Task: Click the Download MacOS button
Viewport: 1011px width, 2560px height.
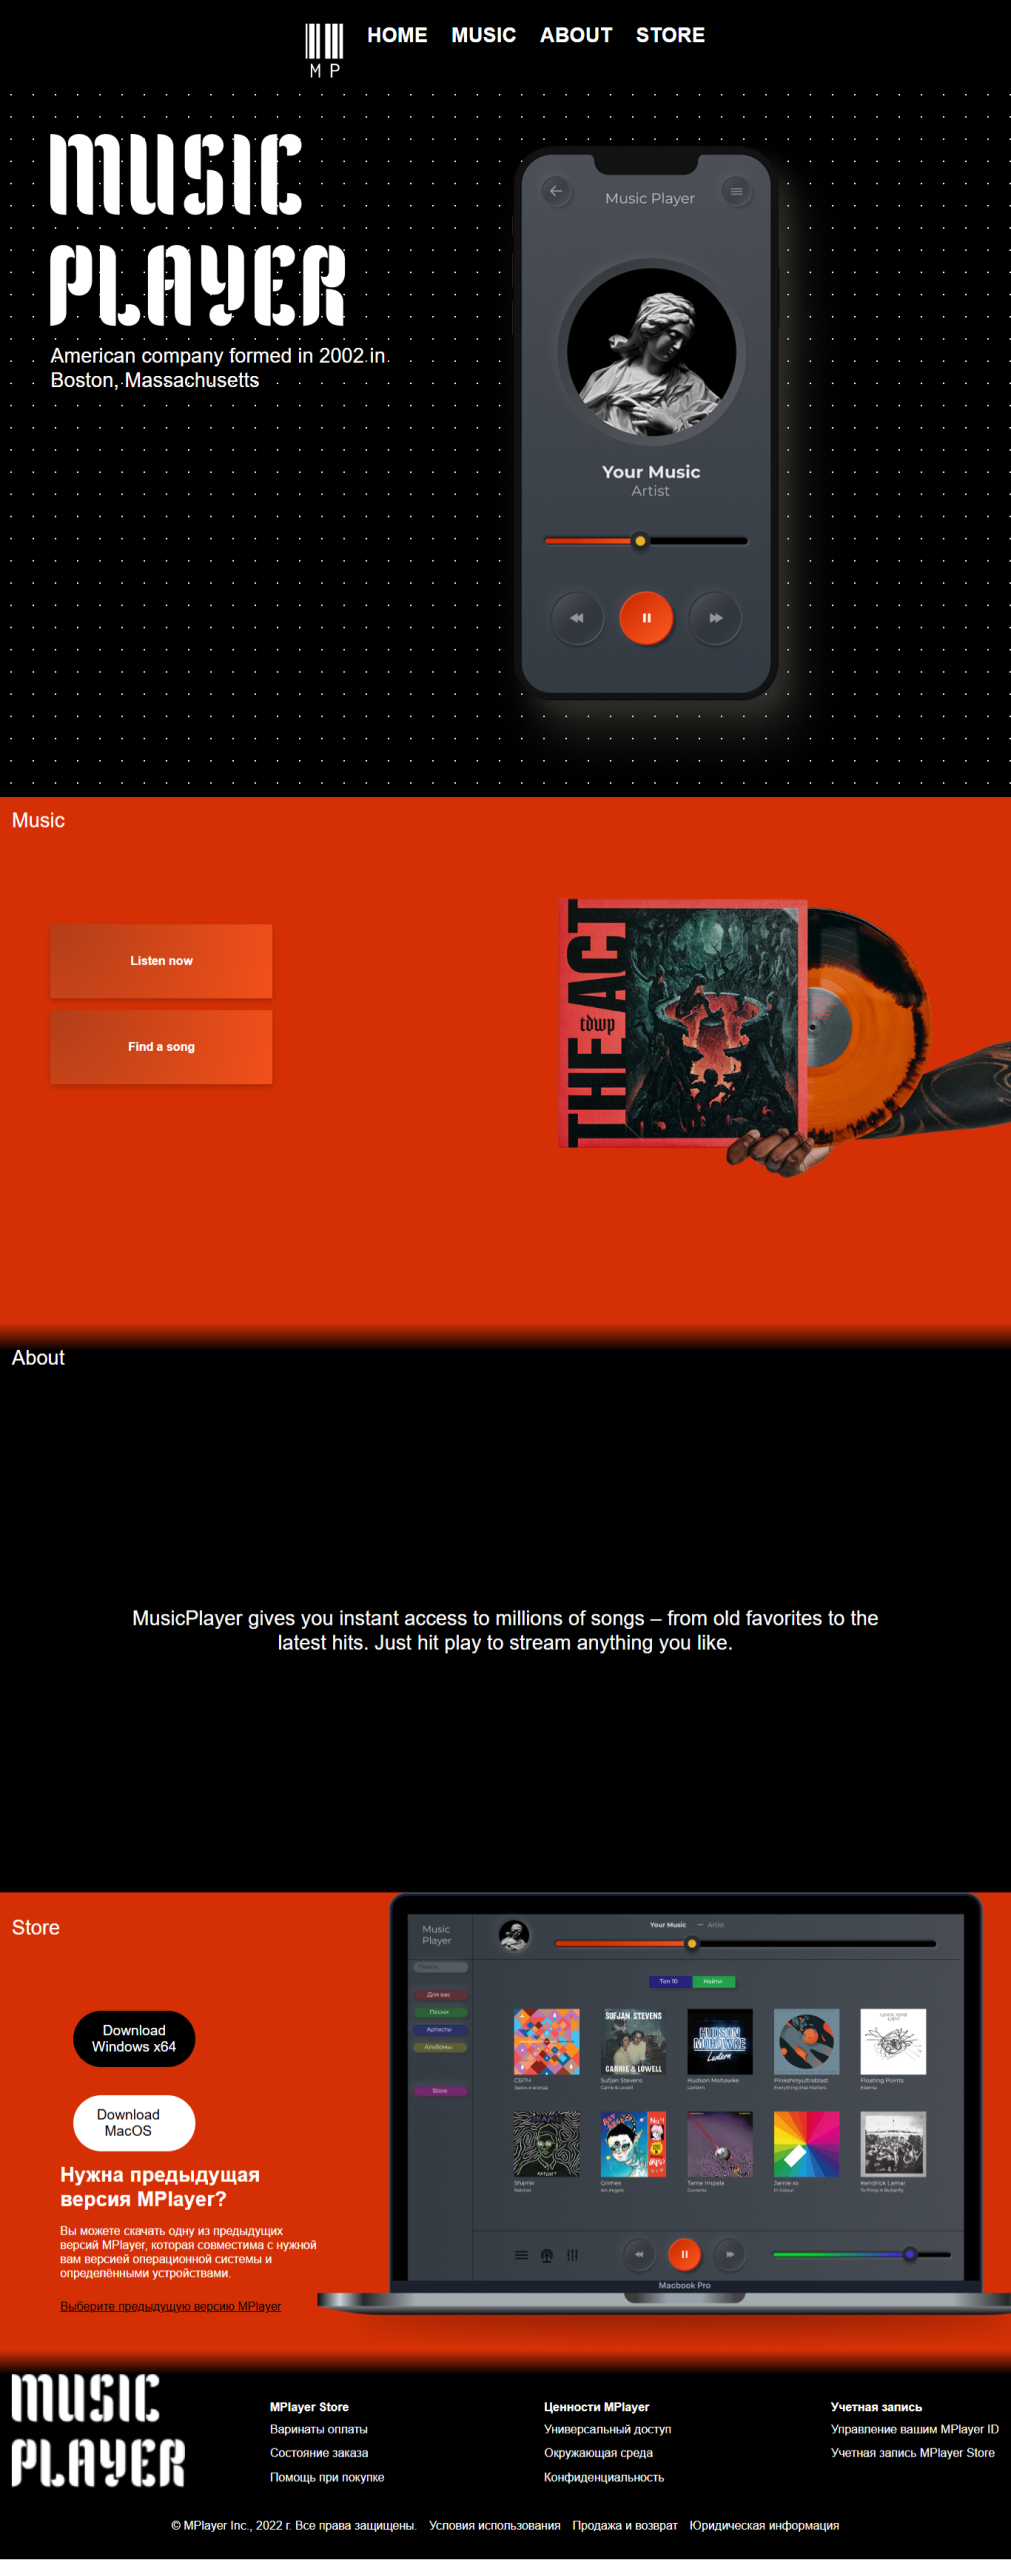Action: point(134,2122)
